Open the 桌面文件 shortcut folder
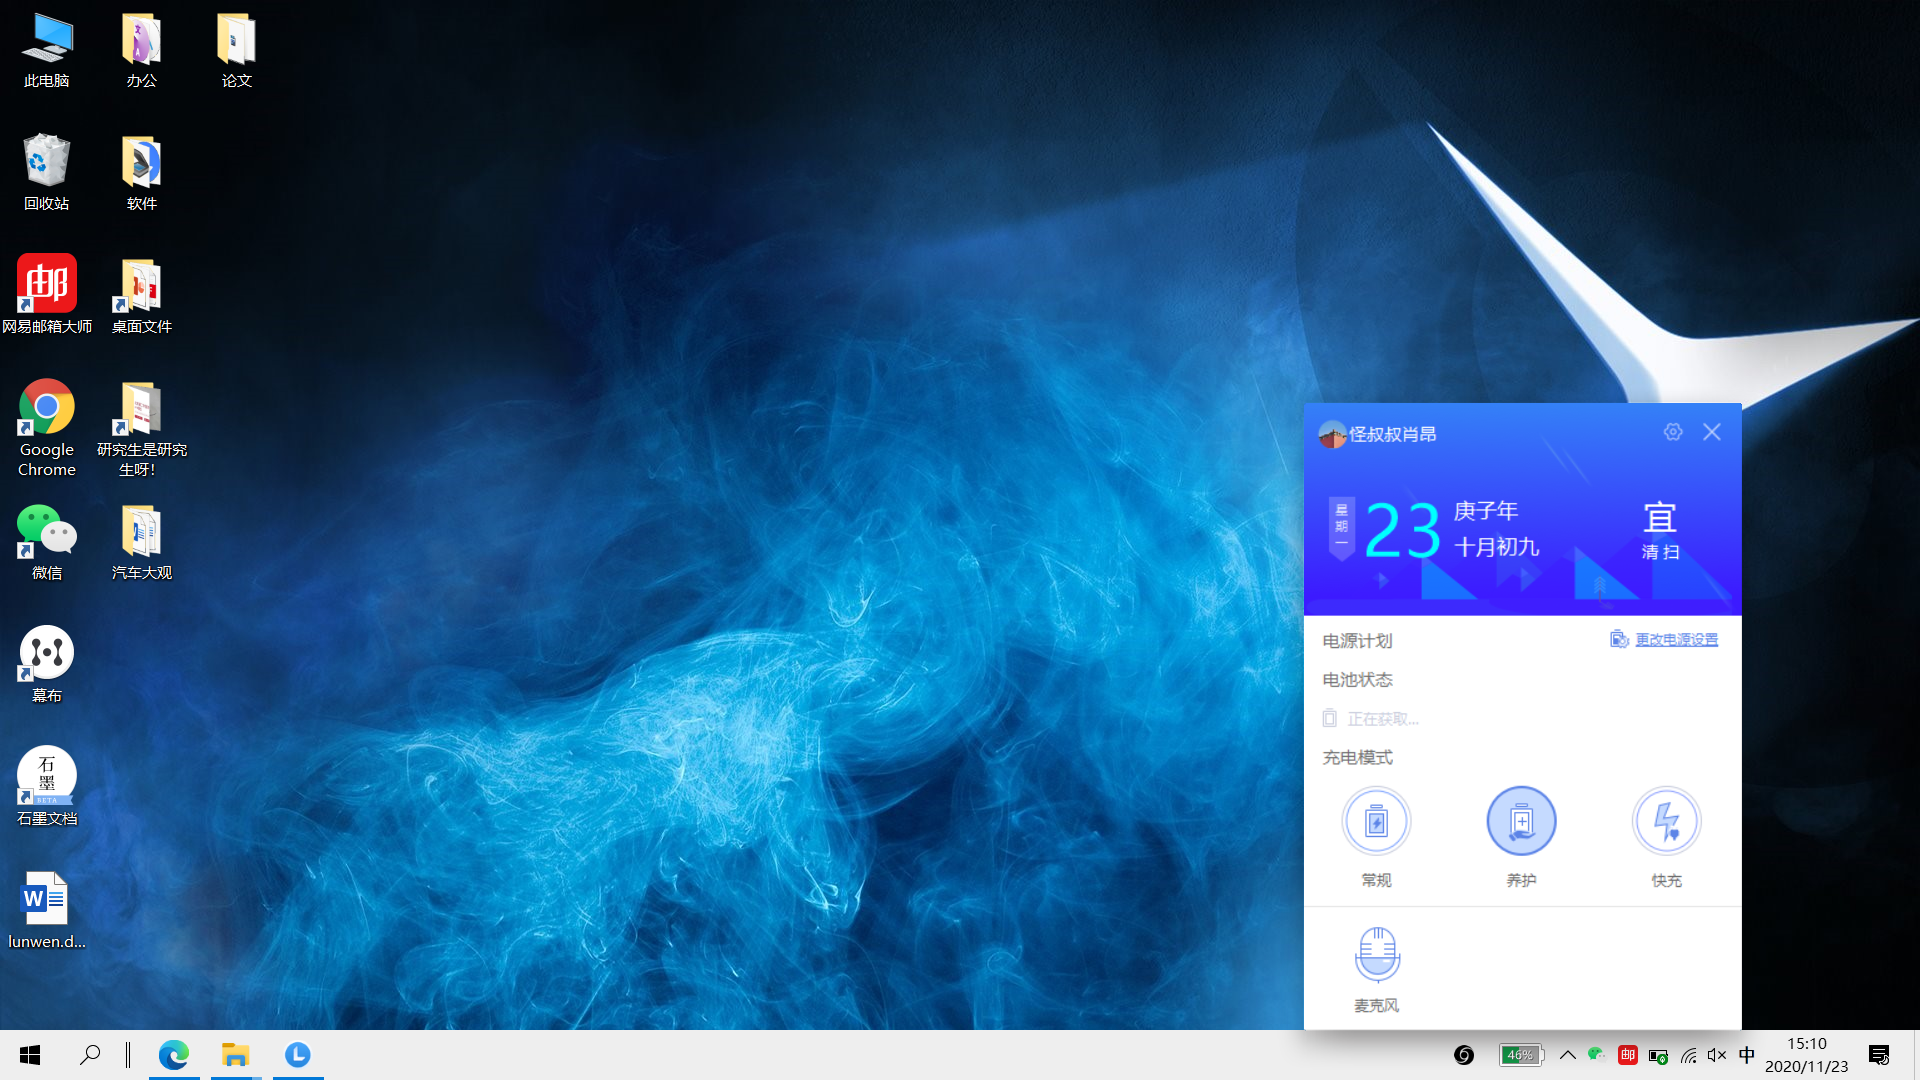1920x1080 pixels. pyautogui.click(x=141, y=295)
